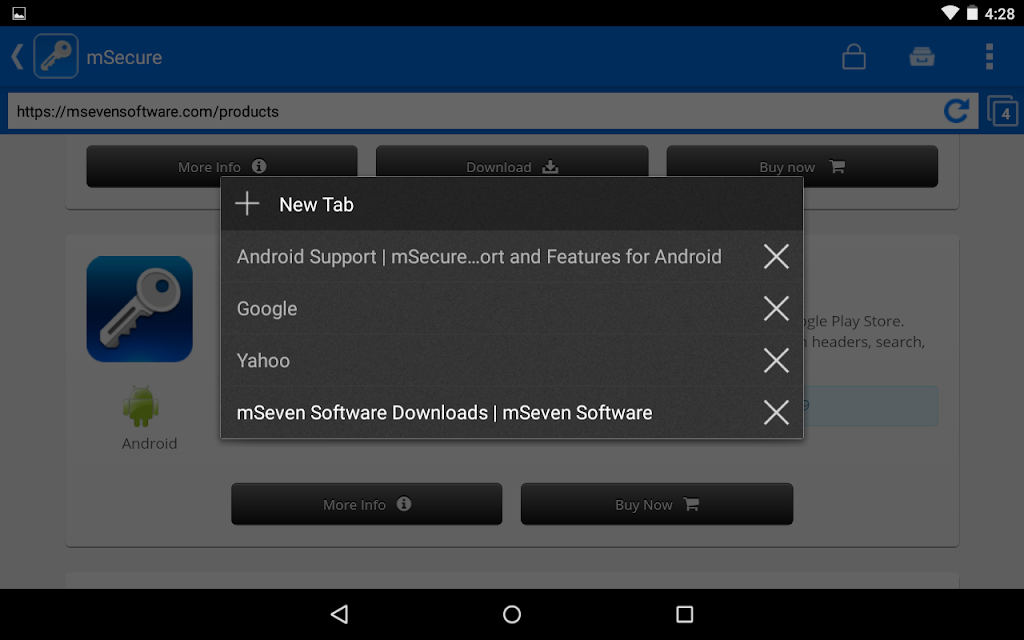Open the autofill briefcase icon in header
The height and width of the screenshot is (640, 1024).
tap(921, 57)
